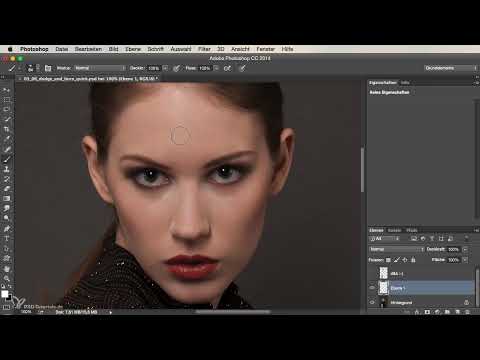This screenshot has height=360, width=480.
Task: Hide the selected Ebene 1 layer
Action: [x=372, y=288]
